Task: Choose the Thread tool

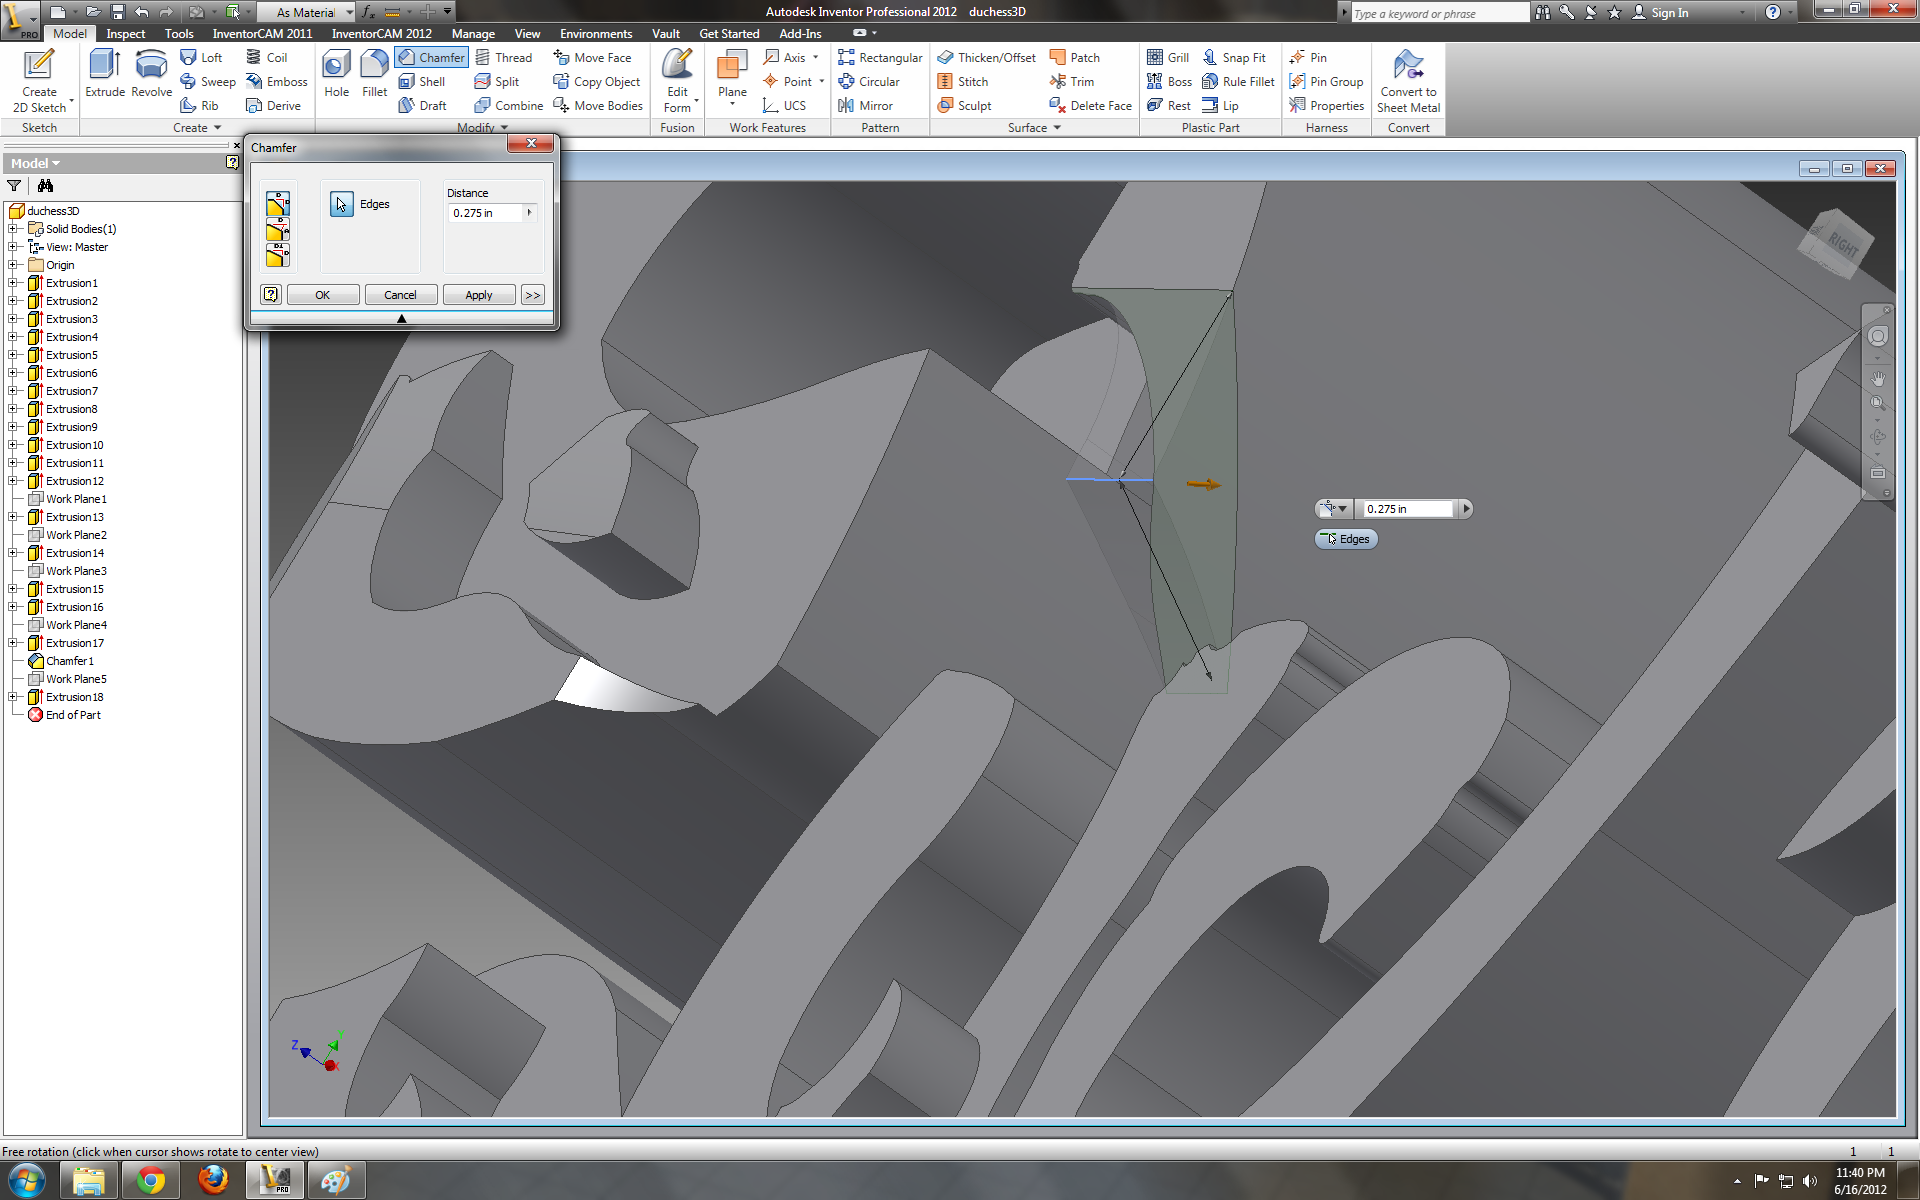Action: [504, 58]
